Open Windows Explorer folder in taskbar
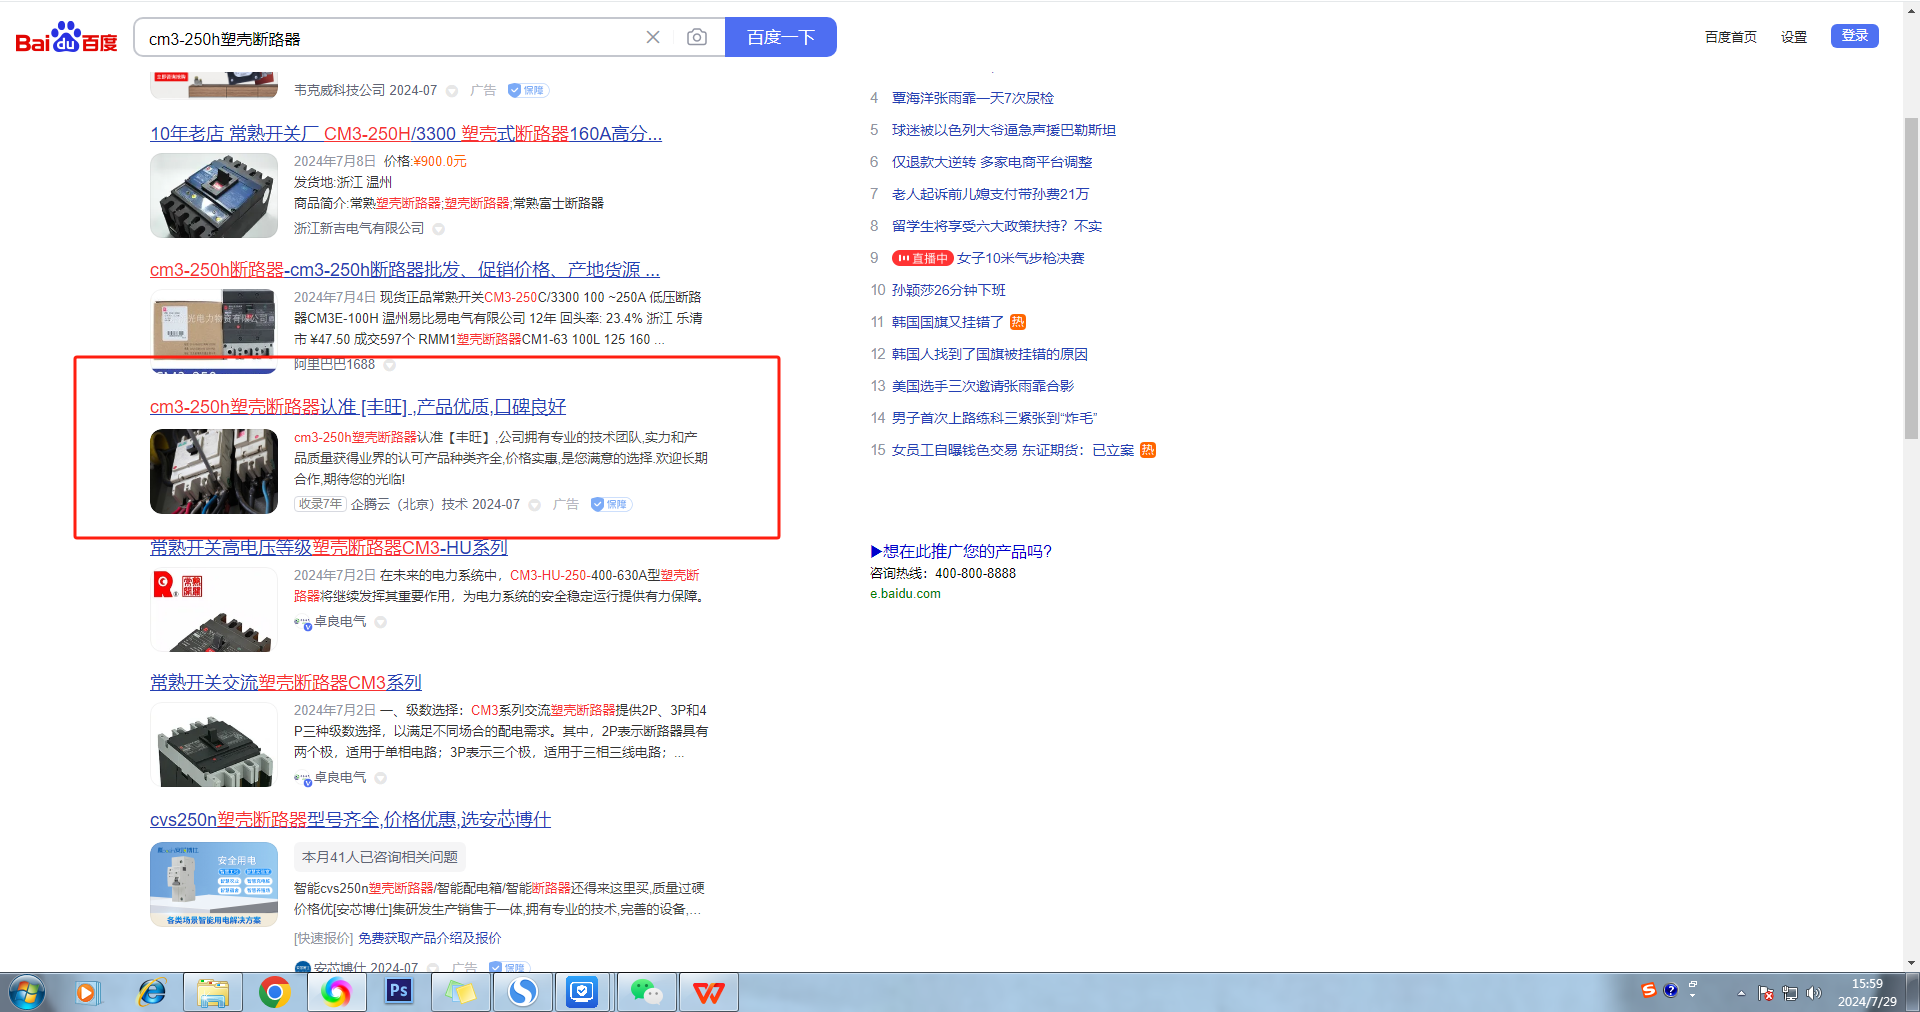The height and width of the screenshot is (1012, 1920). pos(213,992)
